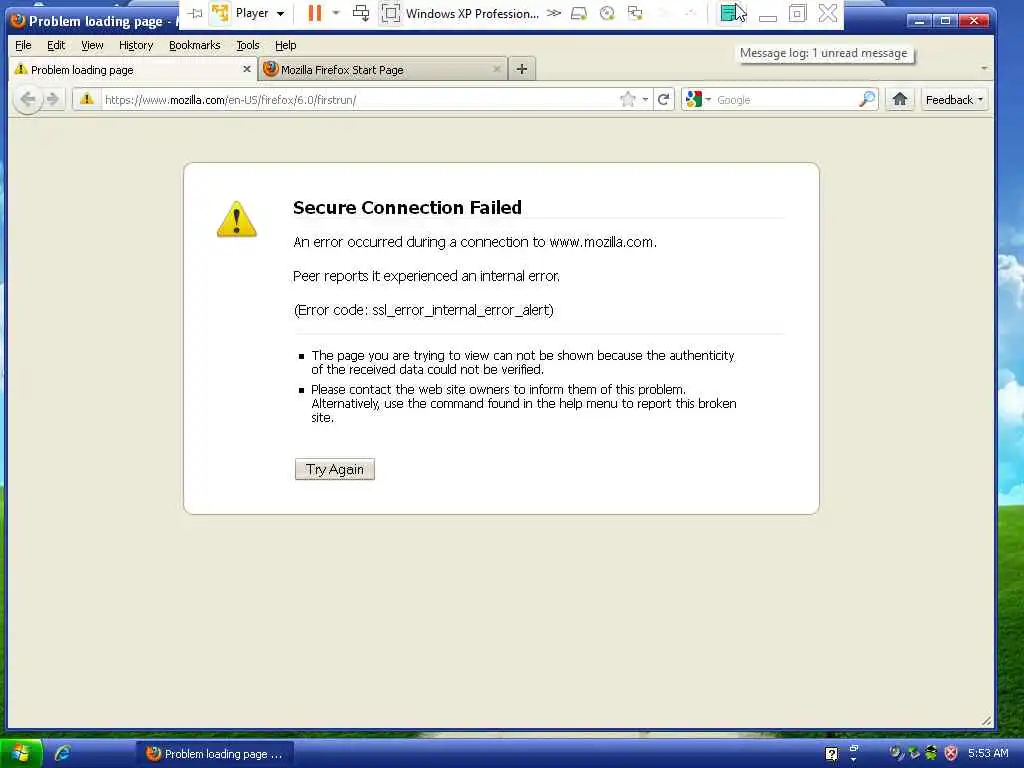1024x768 pixels.
Task: Click the 'Windows XP Profession...' VM title
Action: [x=472, y=14]
